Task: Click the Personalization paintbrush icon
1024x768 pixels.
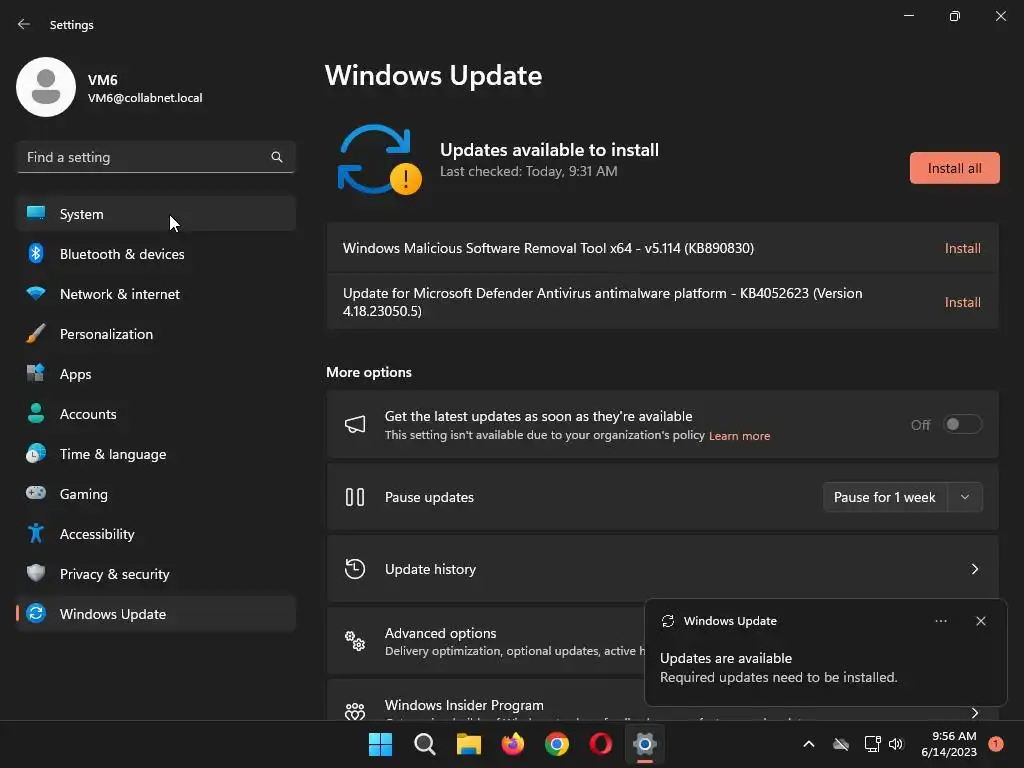Action: point(36,334)
